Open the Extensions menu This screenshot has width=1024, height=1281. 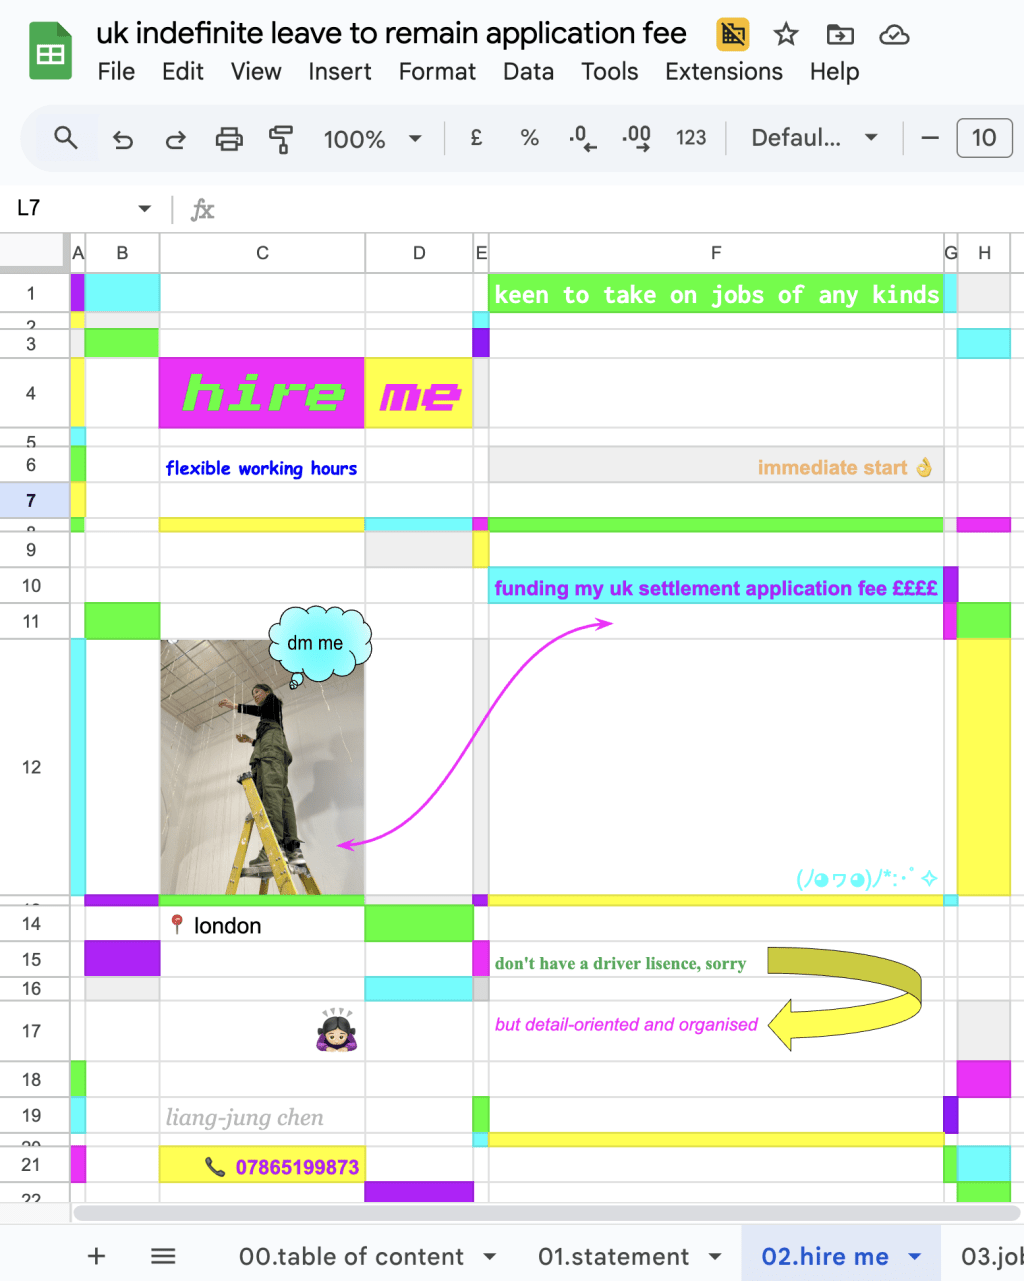pos(724,72)
